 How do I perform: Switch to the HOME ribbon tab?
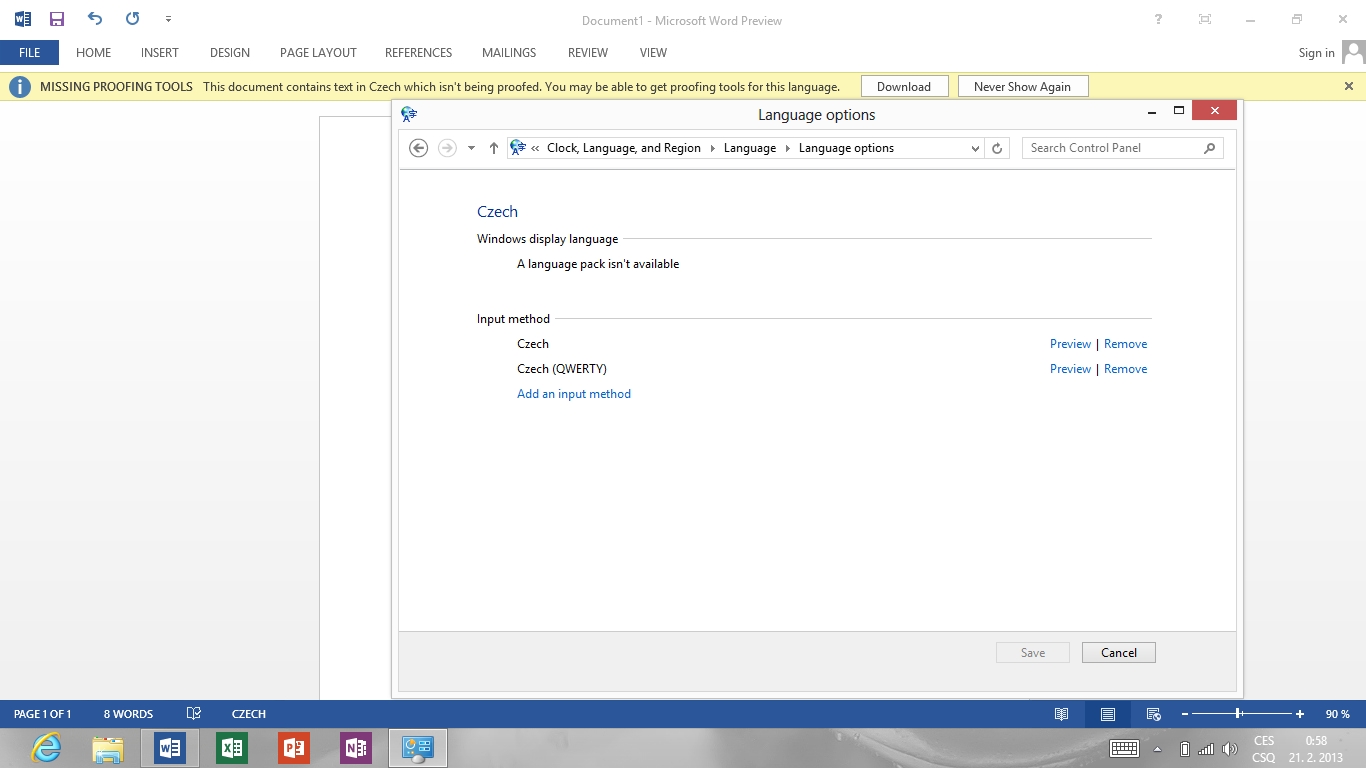coord(93,53)
